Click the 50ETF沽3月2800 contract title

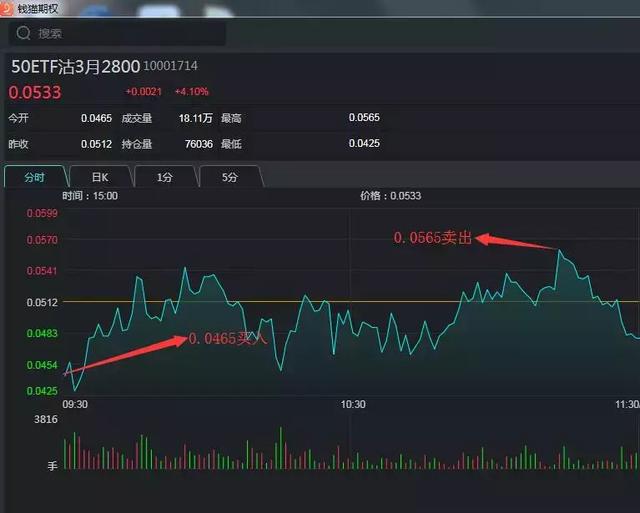(76, 67)
